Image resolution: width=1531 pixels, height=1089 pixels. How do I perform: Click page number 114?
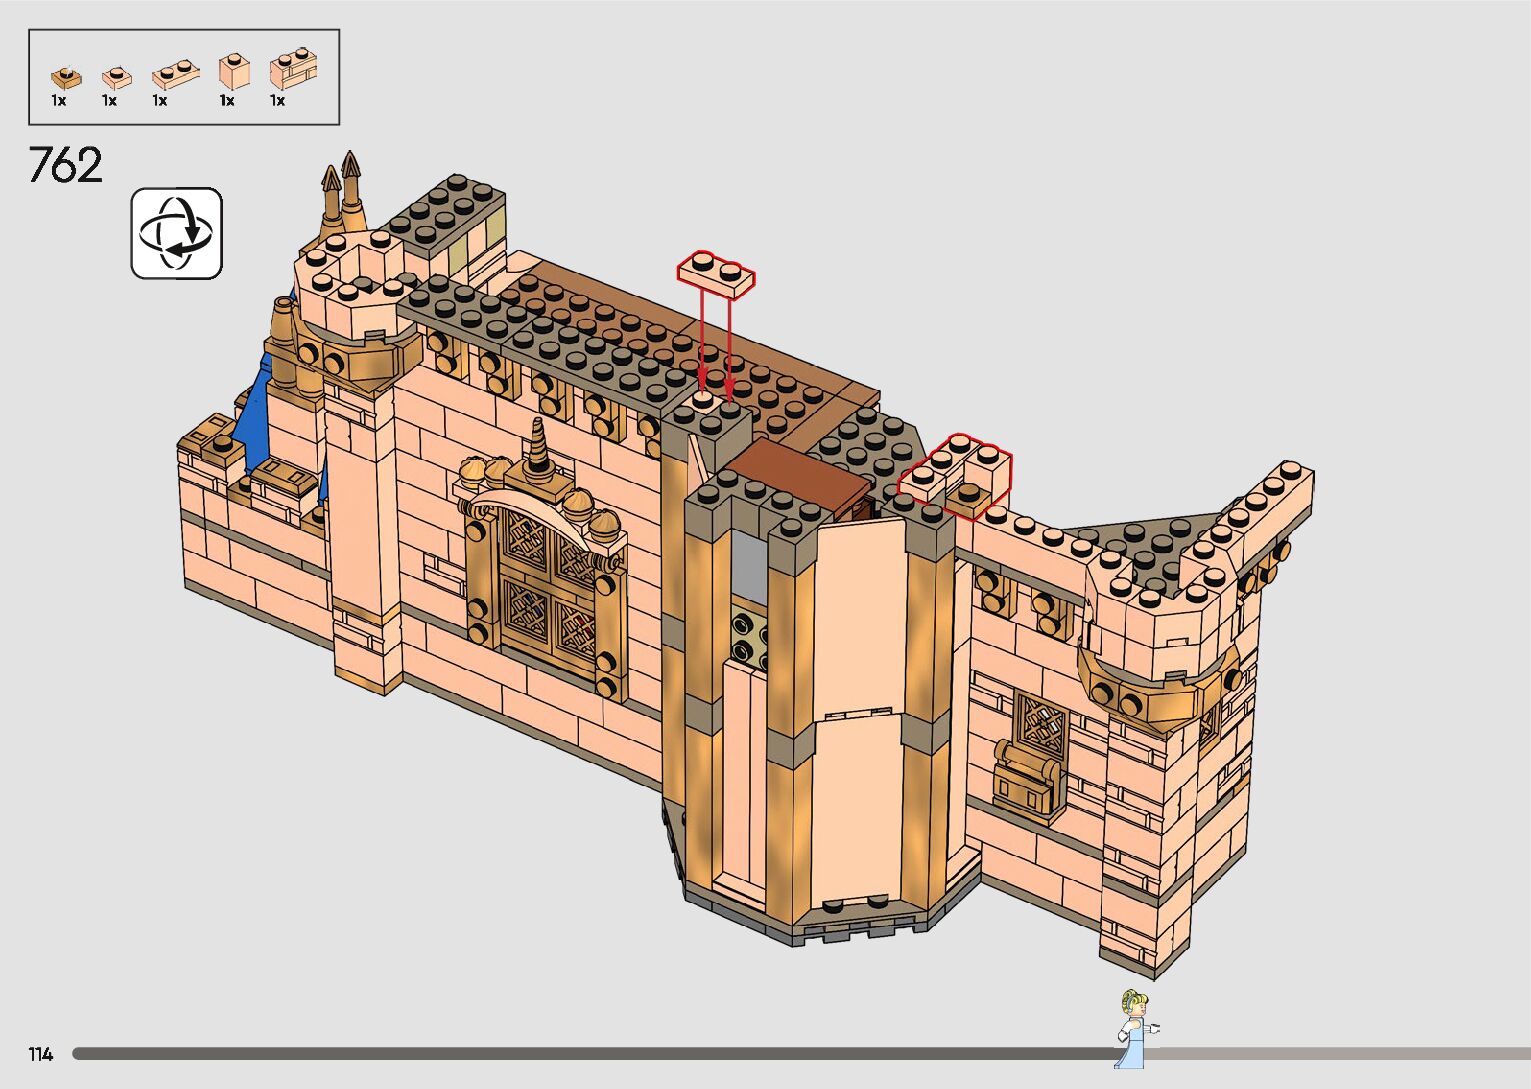pos(40,1054)
